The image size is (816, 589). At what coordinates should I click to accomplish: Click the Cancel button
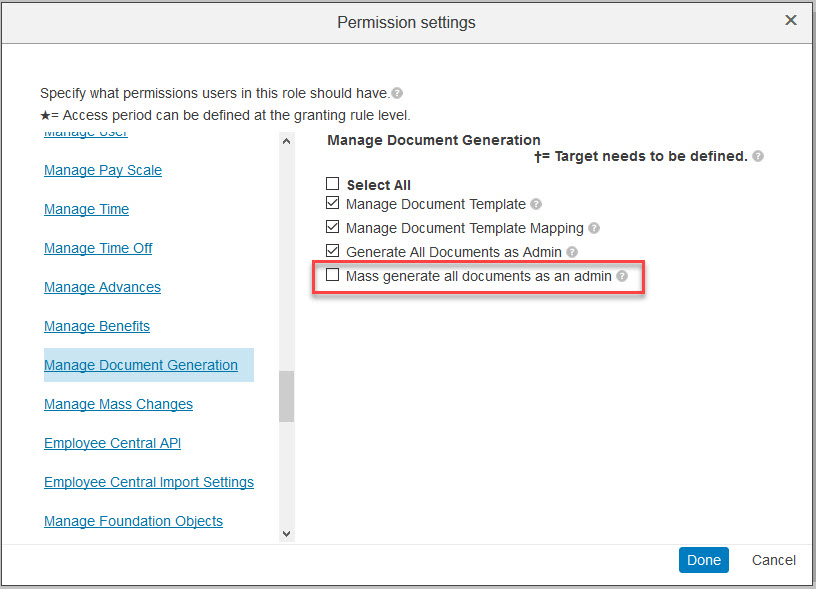click(x=773, y=560)
